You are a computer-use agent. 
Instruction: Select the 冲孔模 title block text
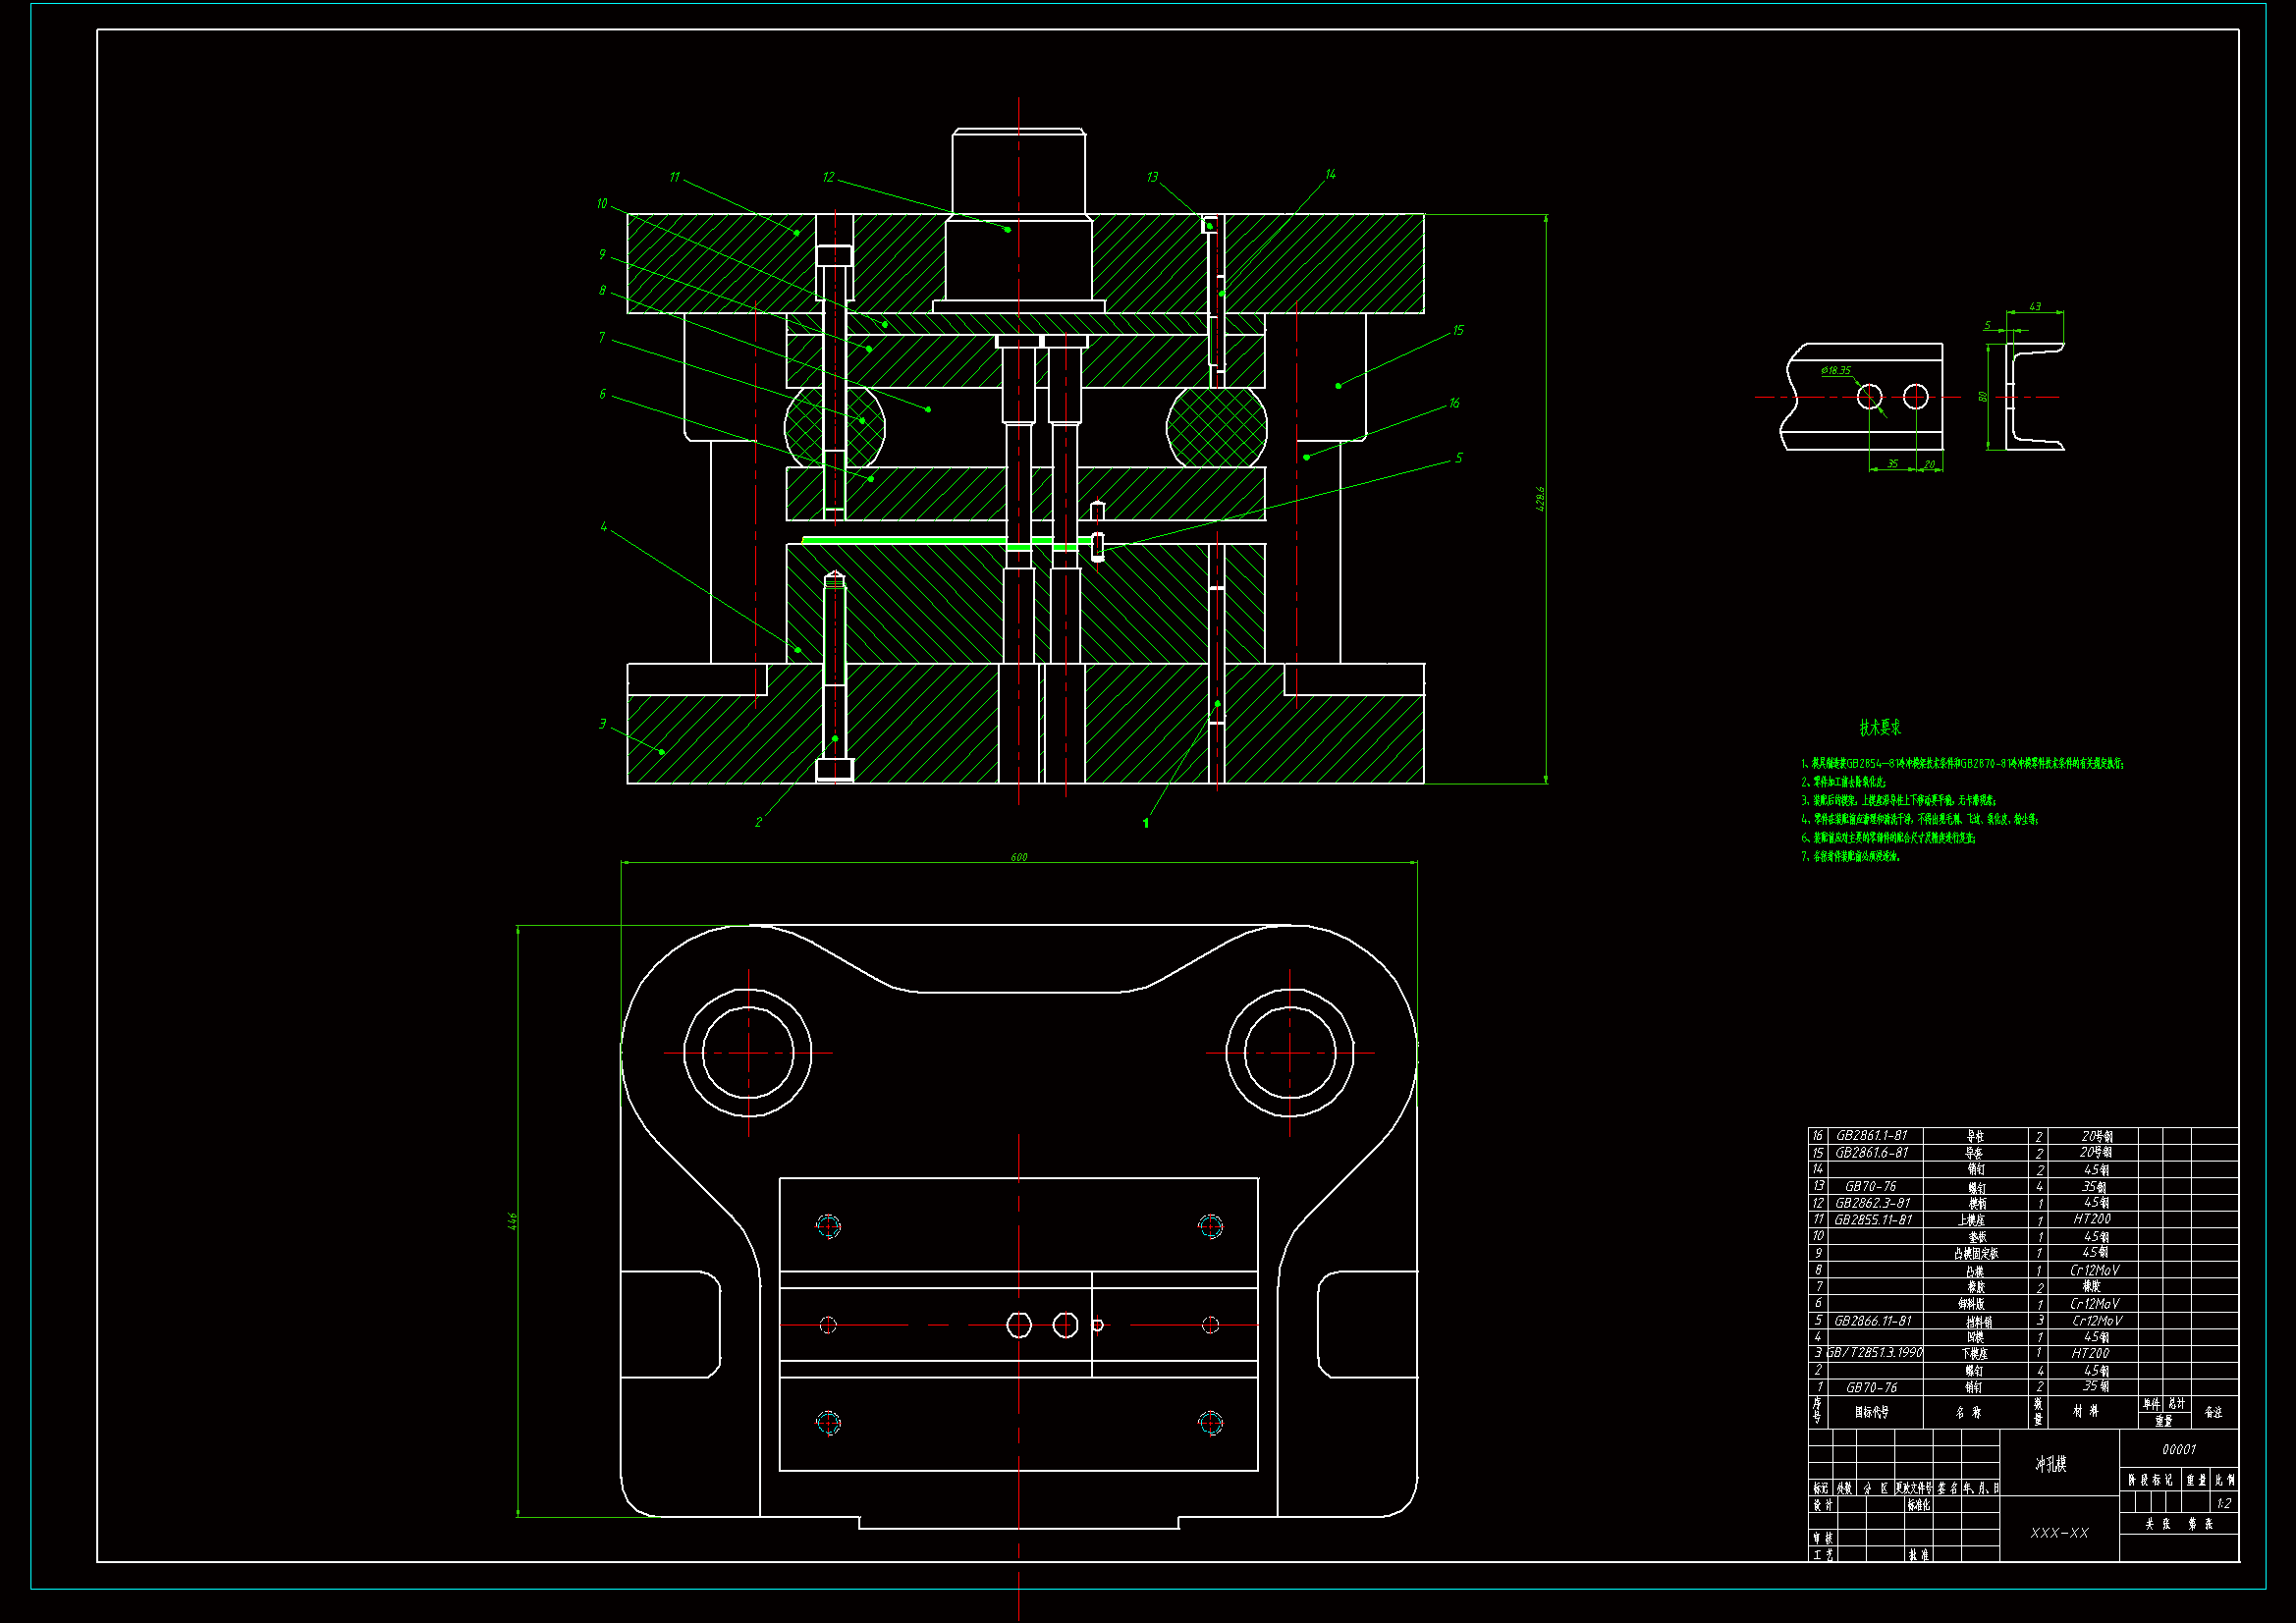pos(2050,1464)
